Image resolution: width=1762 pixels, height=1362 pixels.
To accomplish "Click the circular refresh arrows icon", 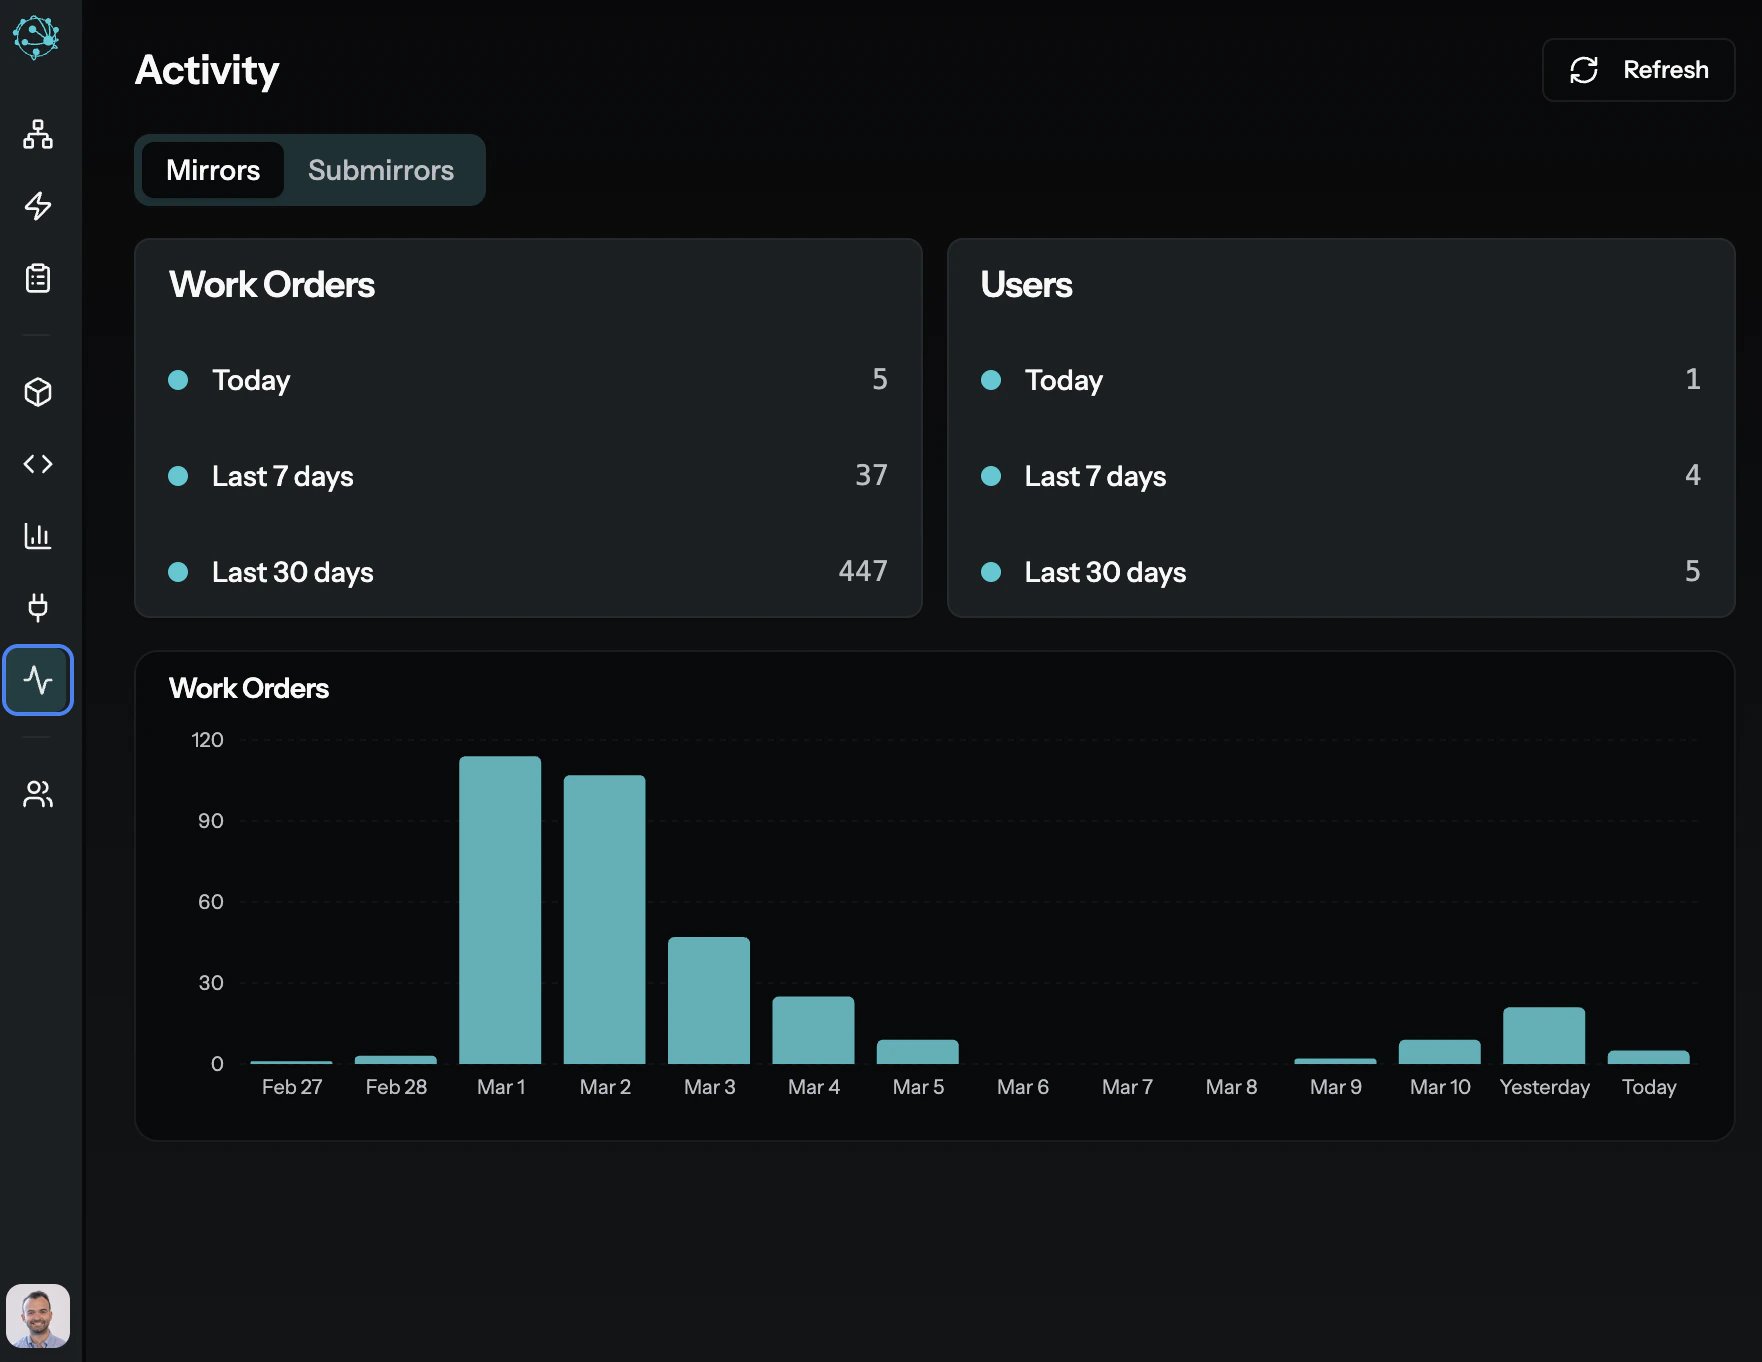I will (x=1585, y=70).
